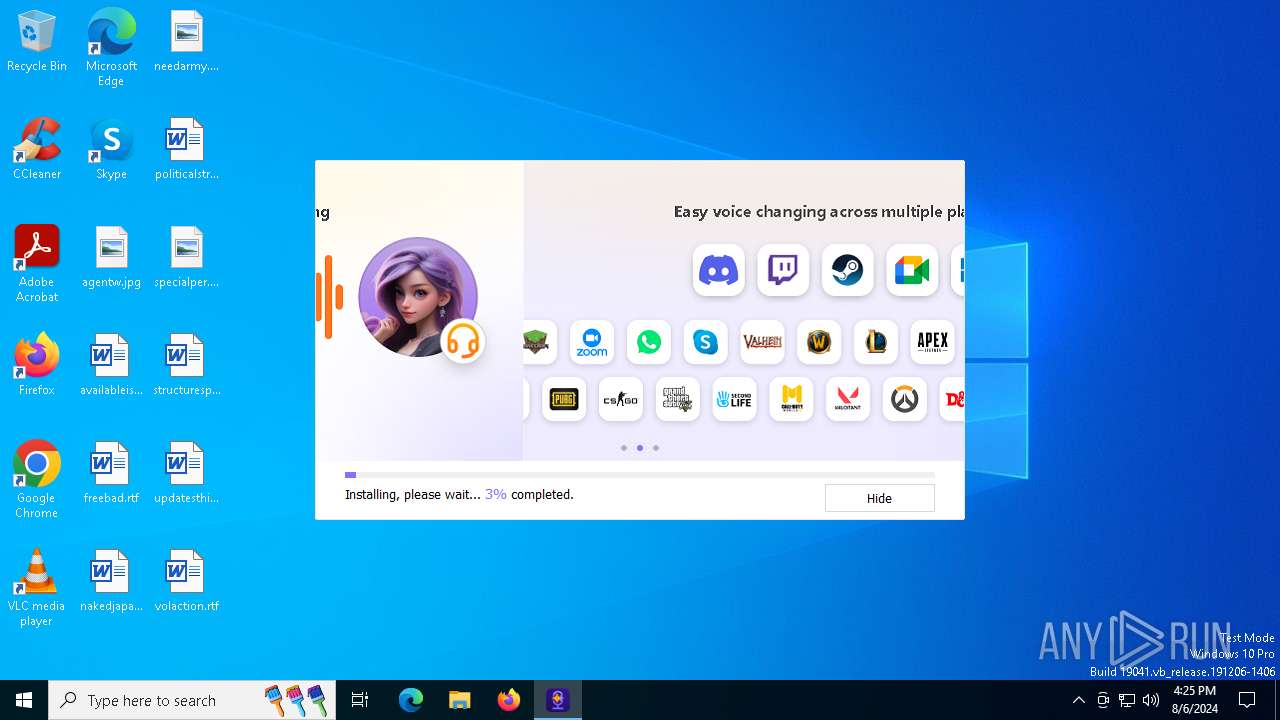1280x720 pixels.
Task: Select the VLC media player desktop shortcut
Action: pos(37,588)
